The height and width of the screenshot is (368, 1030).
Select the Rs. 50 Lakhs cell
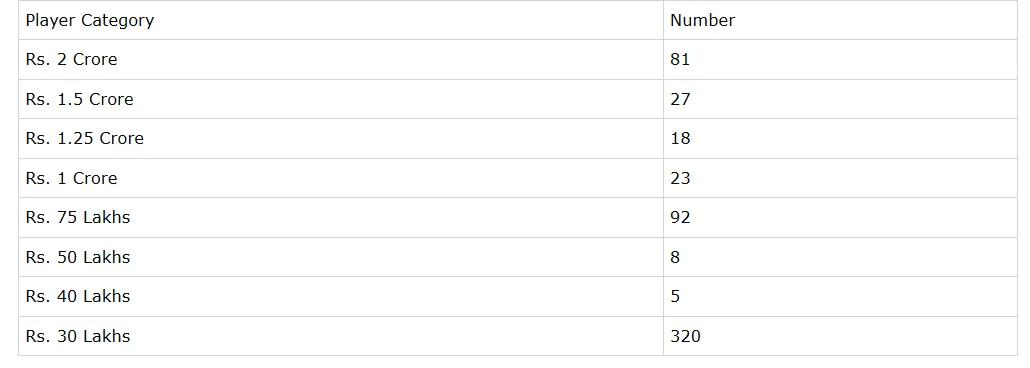(340, 257)
